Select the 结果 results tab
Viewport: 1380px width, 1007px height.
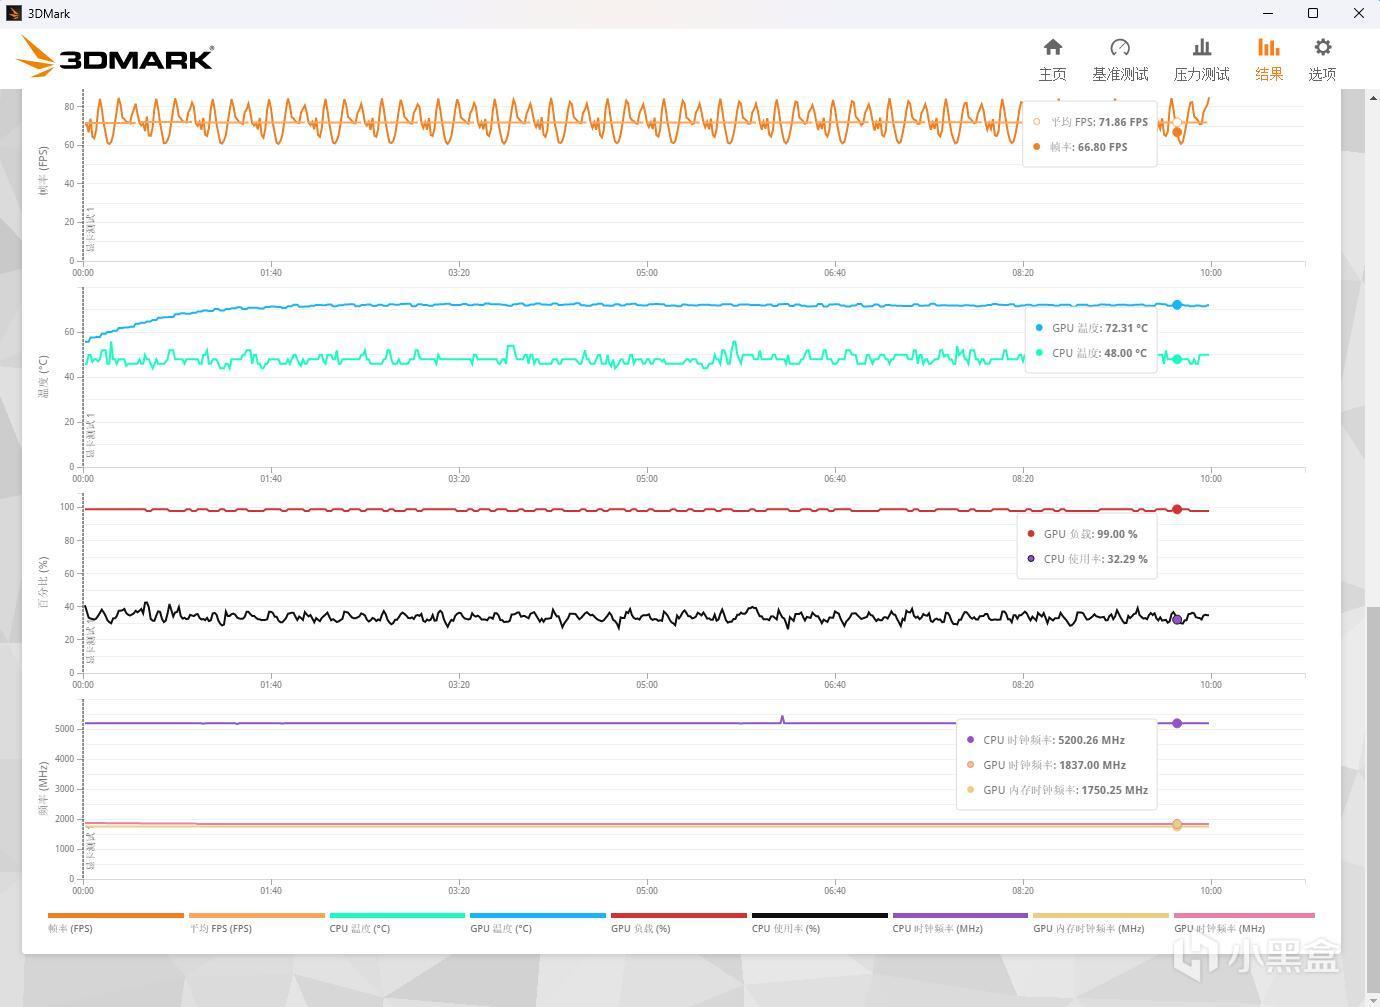[1269, 60]
